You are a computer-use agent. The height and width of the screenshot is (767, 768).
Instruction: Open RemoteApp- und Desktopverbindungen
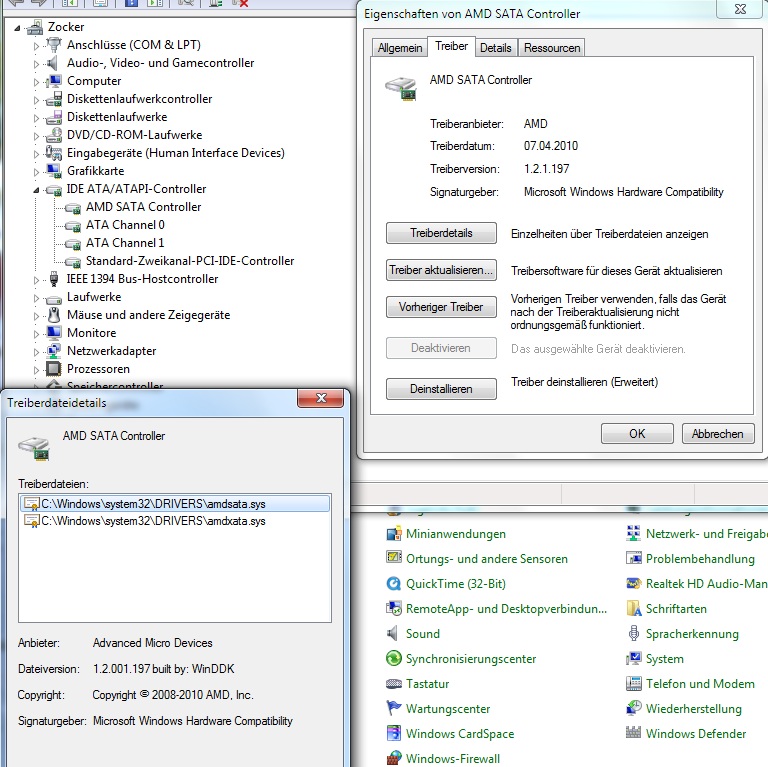pyautogui.click(x=506, y=609)
